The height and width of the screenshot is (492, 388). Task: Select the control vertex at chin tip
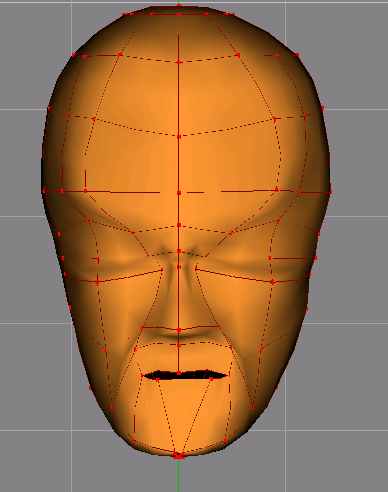[178, 455]
